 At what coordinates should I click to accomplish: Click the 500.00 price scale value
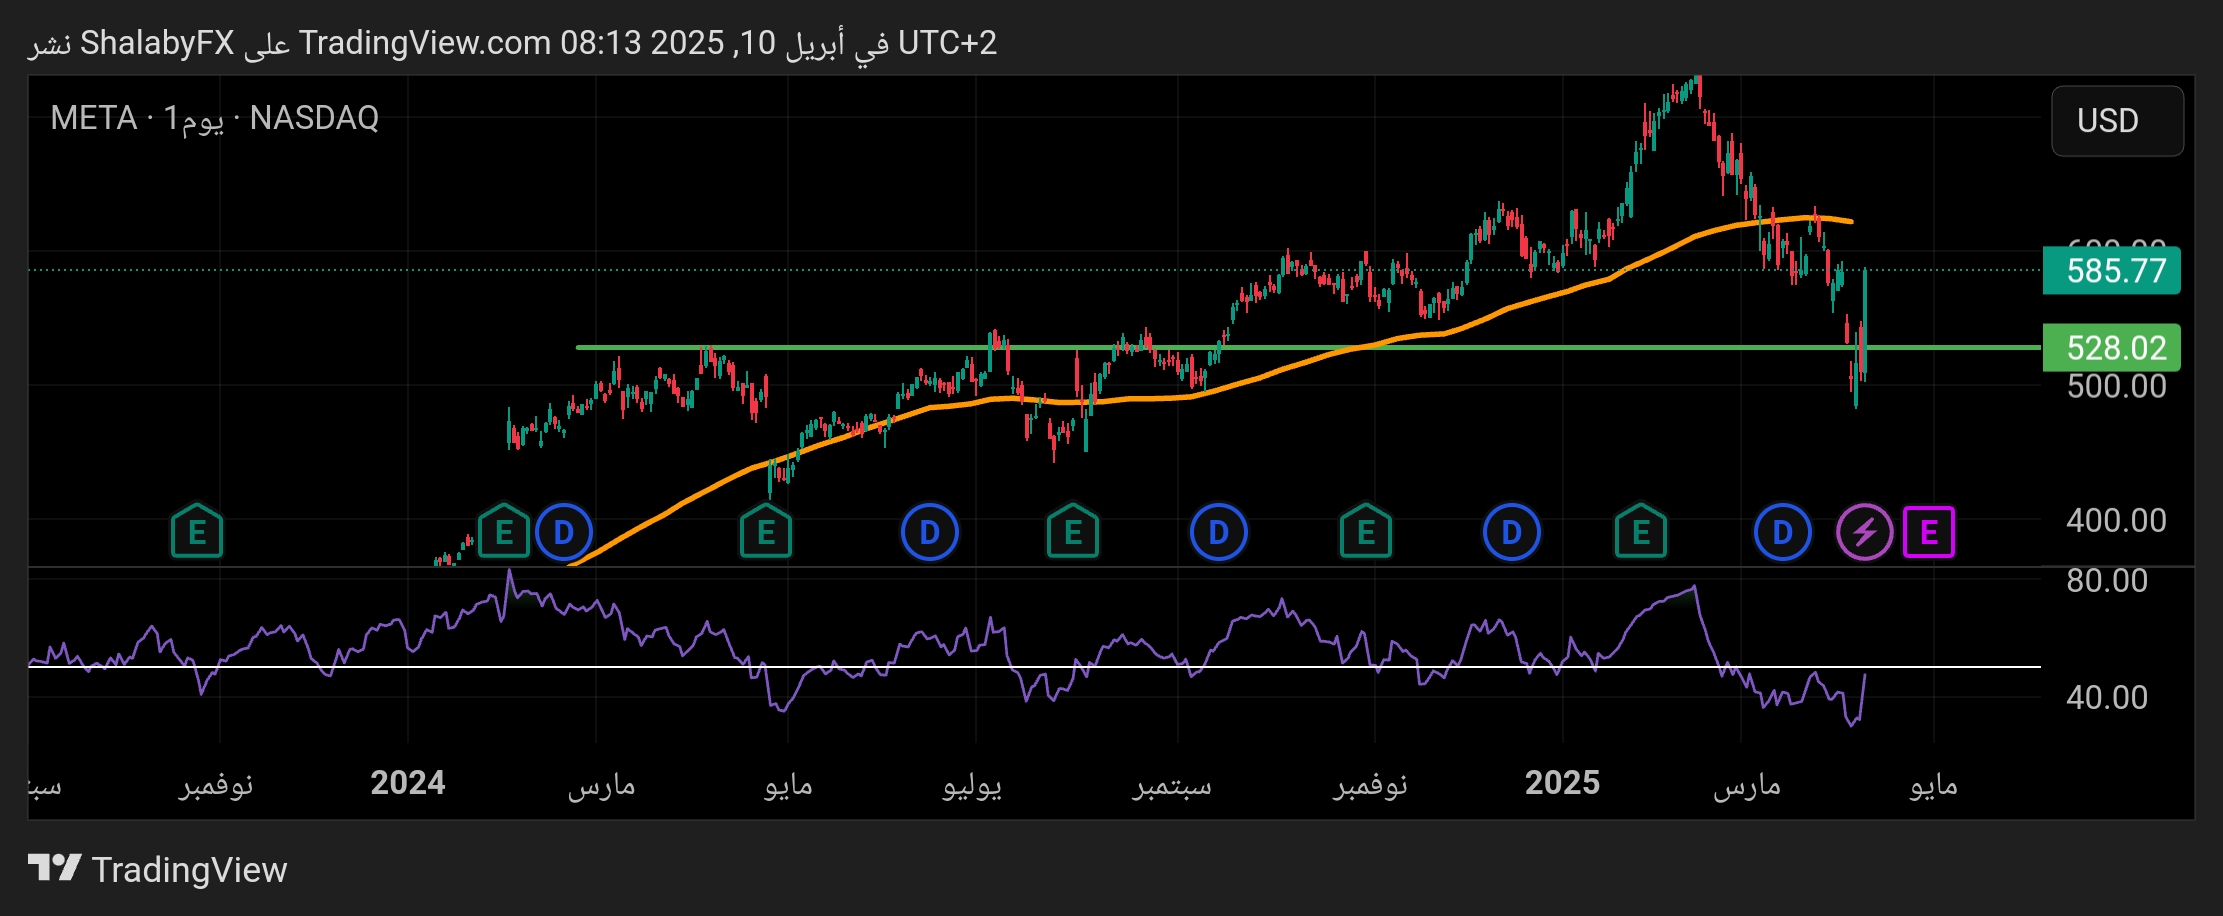coord(2116,386)
